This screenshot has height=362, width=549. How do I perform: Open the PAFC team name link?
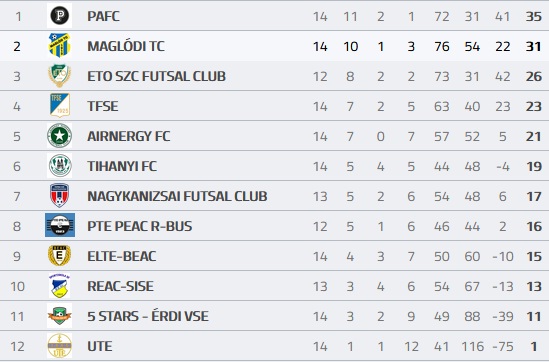(103, 16)
